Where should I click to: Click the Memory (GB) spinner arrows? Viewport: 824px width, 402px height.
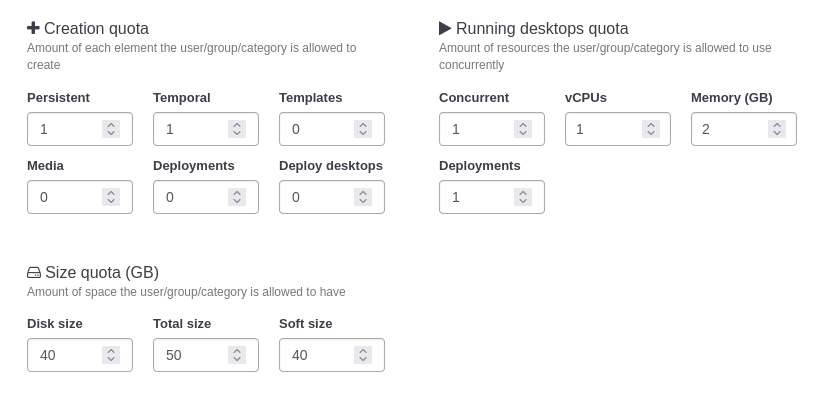coord(777,129)
